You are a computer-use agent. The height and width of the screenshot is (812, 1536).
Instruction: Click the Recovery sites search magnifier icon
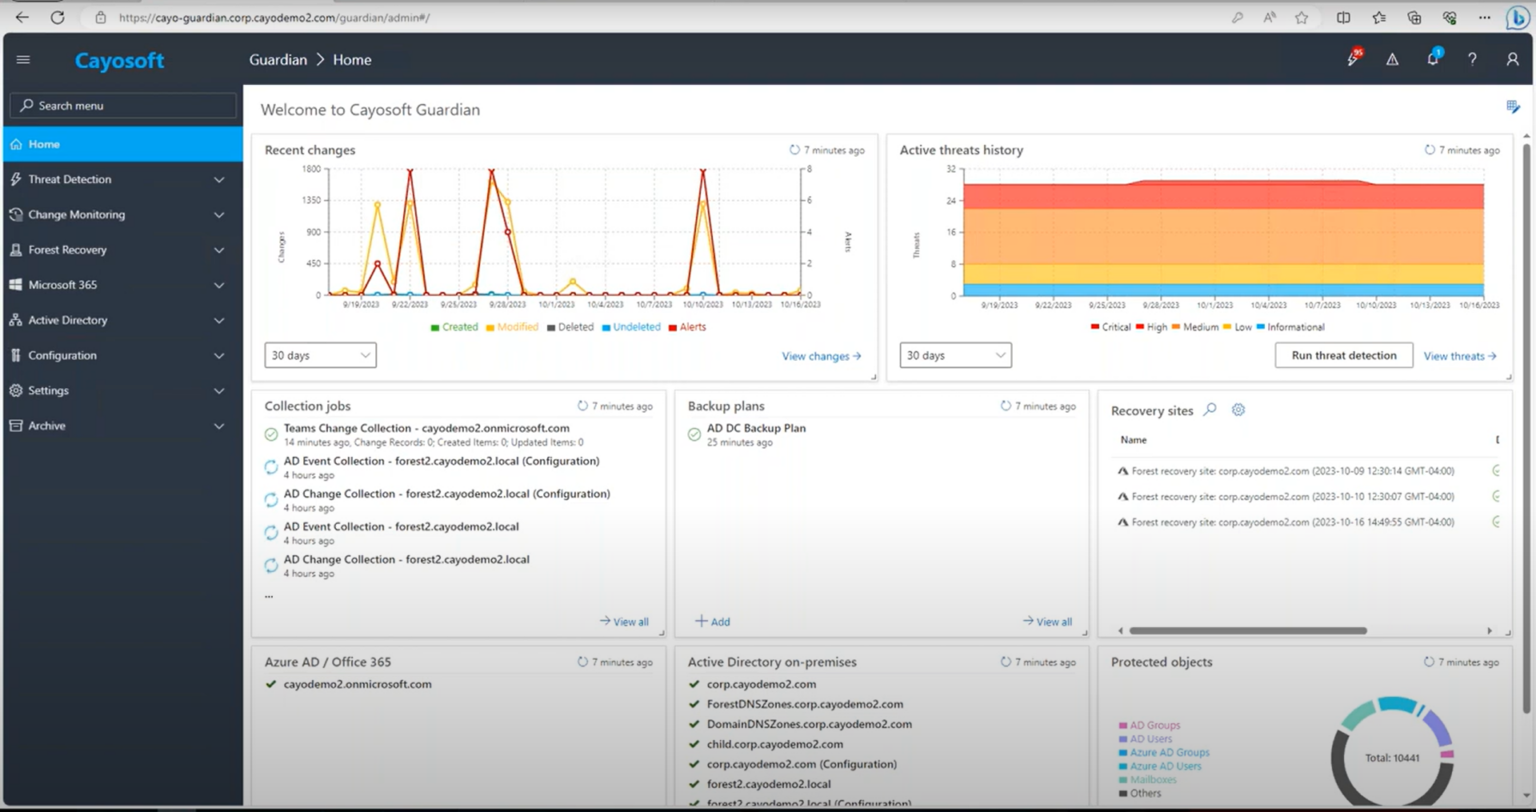click(x=1211, y=410)
